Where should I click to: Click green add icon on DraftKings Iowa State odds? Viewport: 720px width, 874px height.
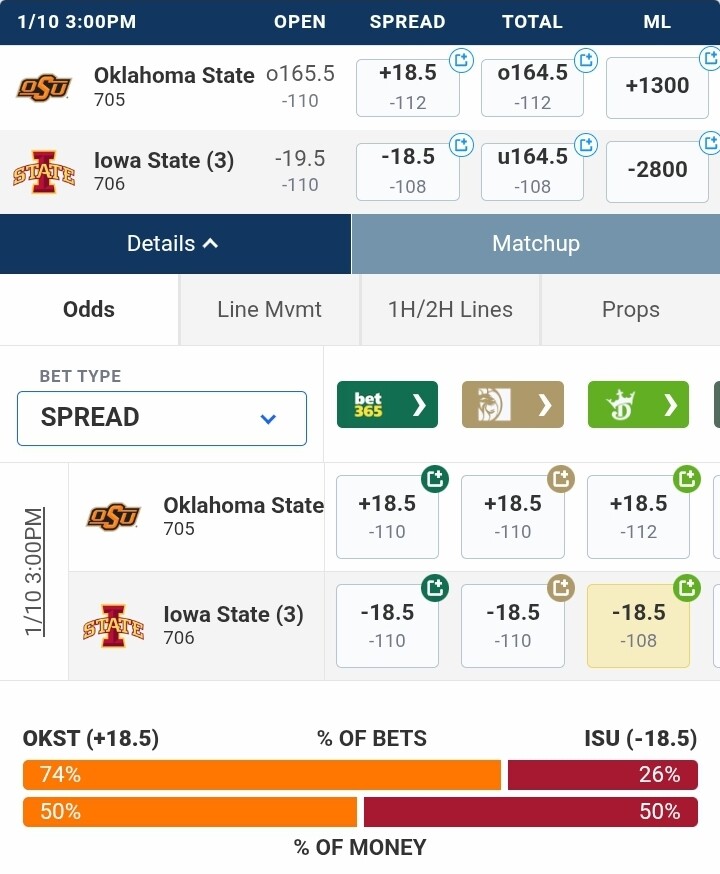coord(686,588)
